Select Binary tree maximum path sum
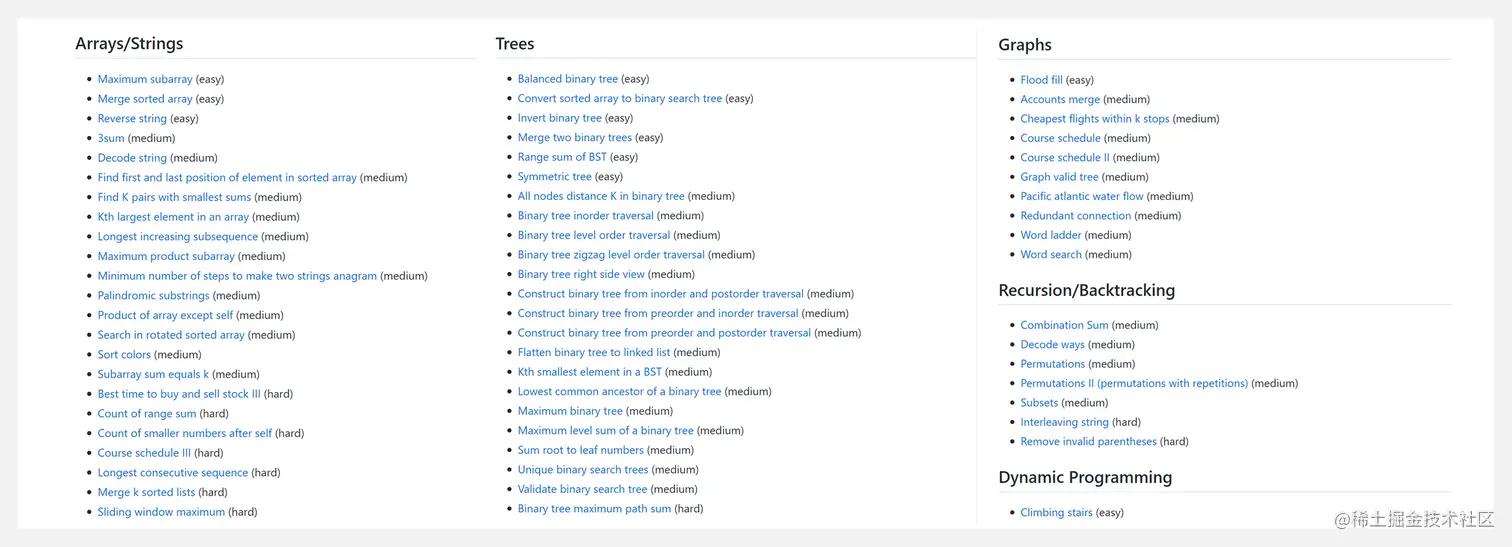The image size is (1512, 547). tap(594, 509)
